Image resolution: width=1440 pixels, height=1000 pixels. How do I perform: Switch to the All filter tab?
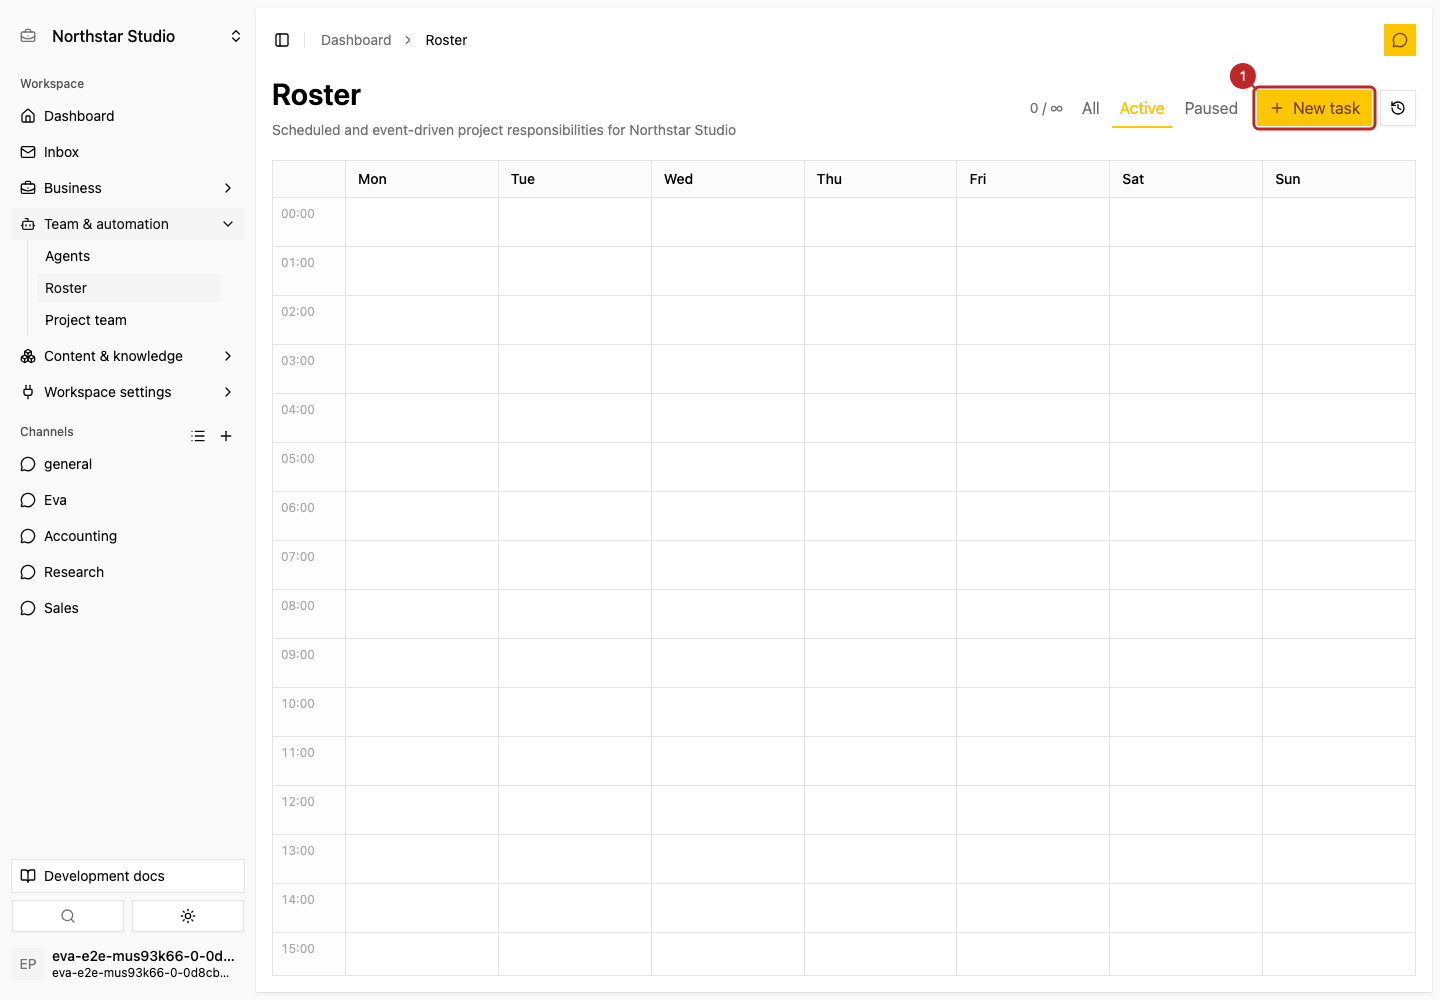pyautogui.click(x=1091, y=108)
